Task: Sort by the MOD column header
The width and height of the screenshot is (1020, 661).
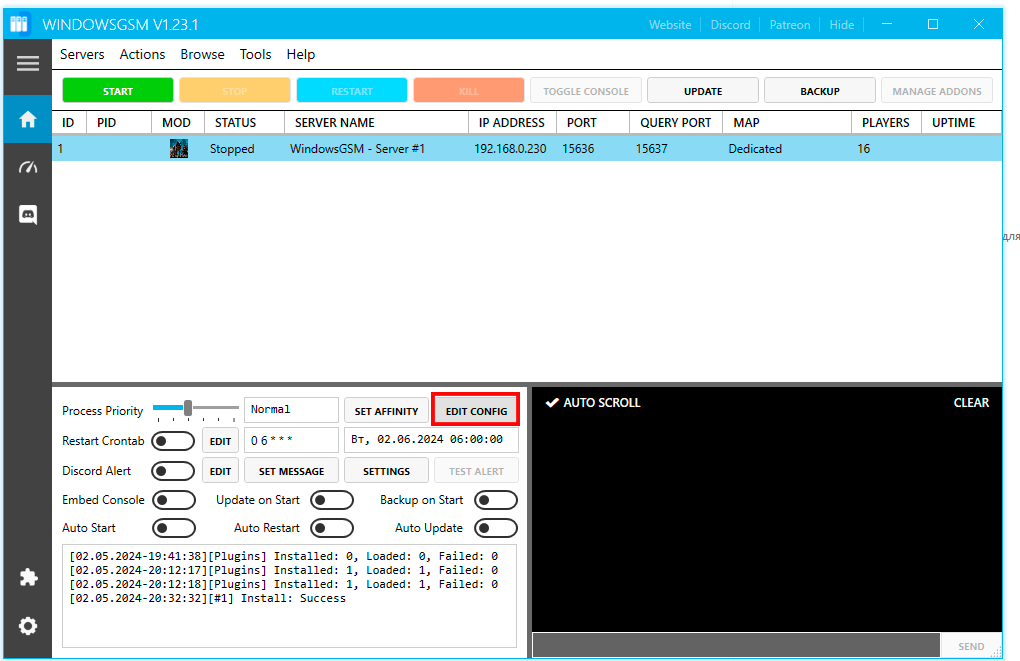Action: click(x=176, y=122)
